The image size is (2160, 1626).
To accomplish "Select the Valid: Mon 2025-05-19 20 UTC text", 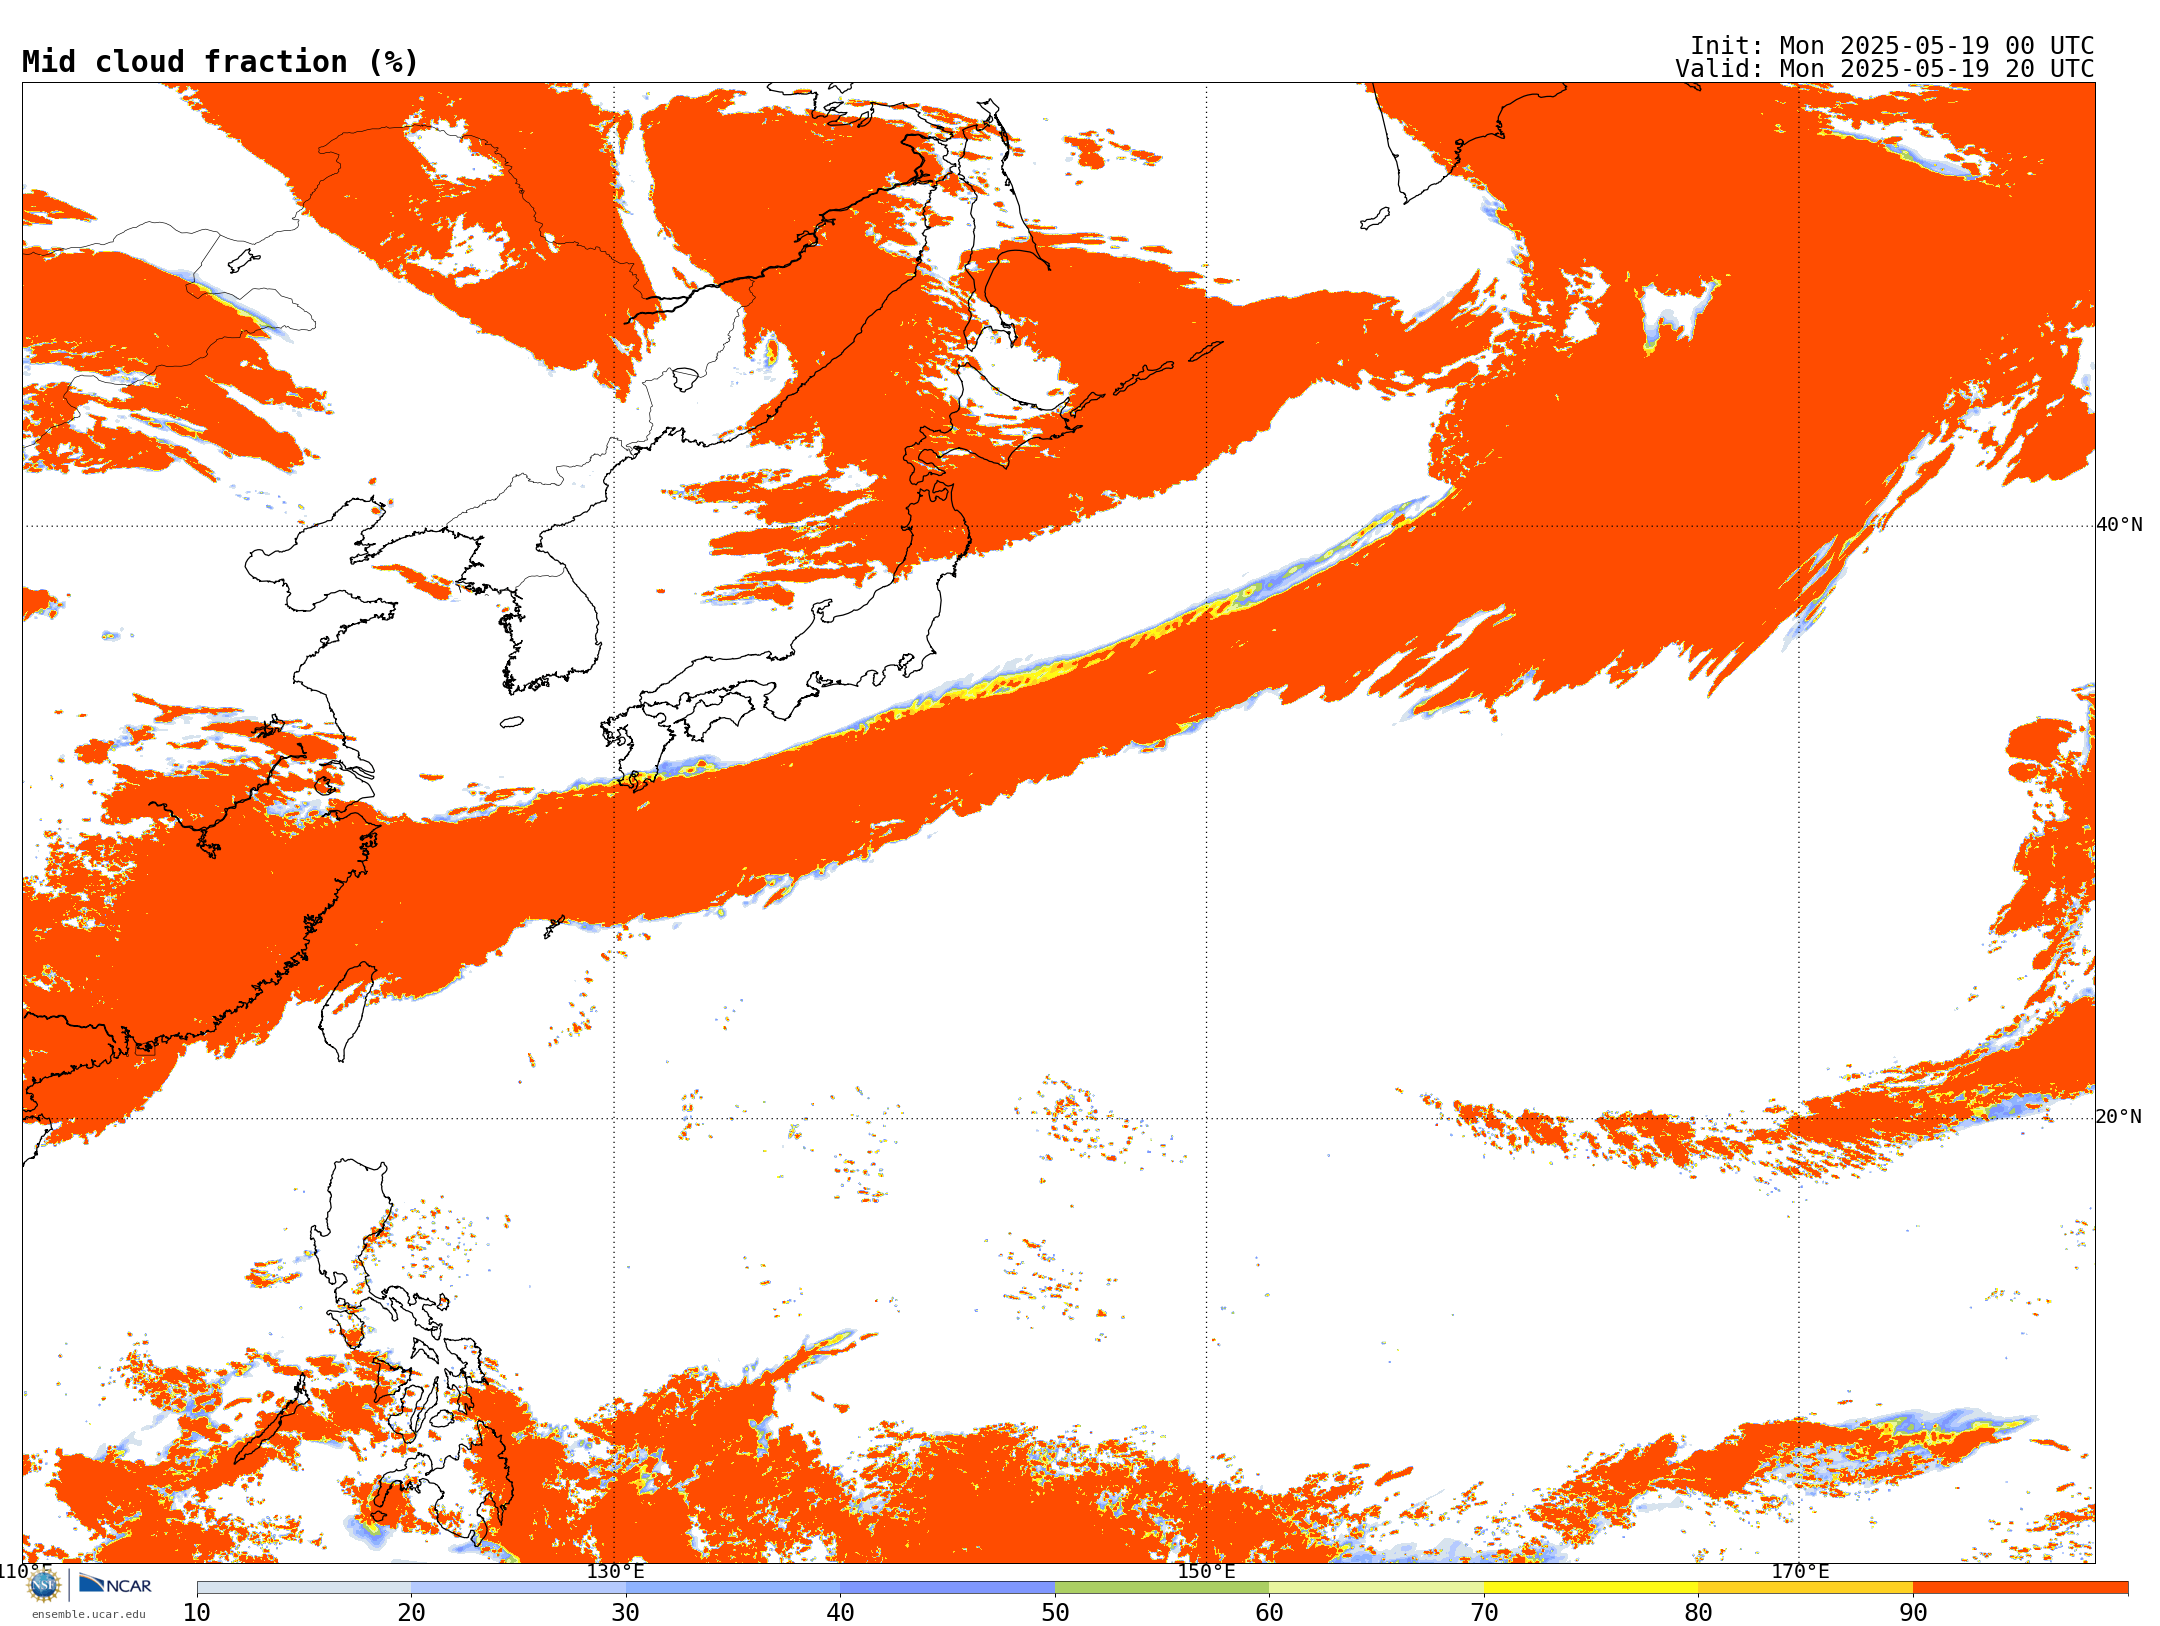I will pyautogui.click(x=1884, y=69).
